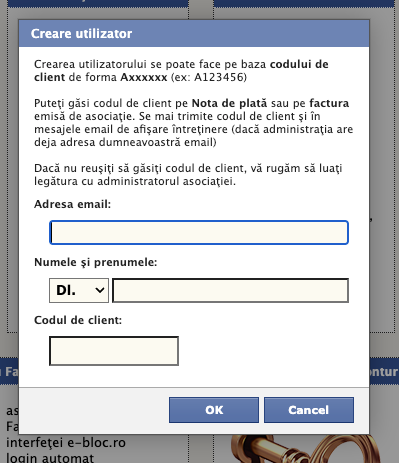Click the example code A123456 text

coord(219,77)
